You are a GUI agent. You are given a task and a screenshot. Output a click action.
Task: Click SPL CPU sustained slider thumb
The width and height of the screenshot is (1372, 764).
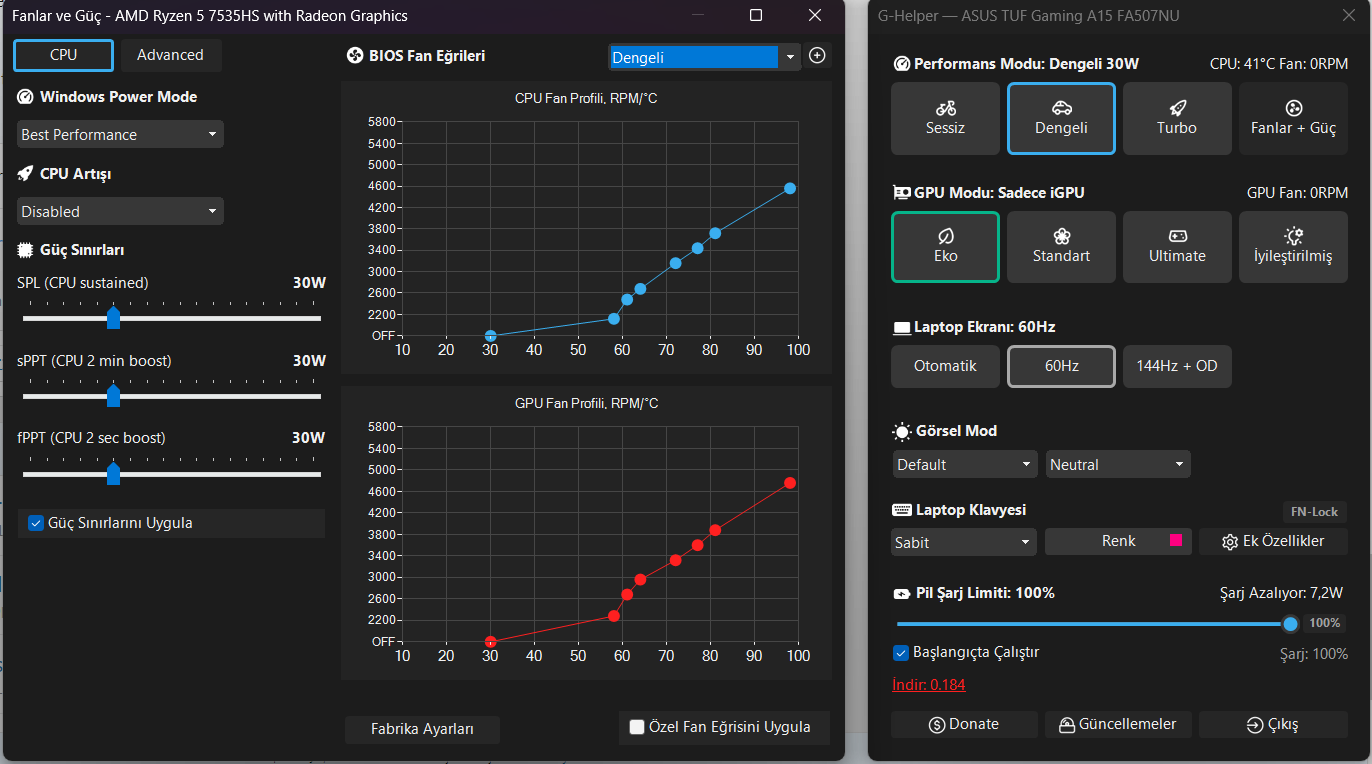(x=113, y=318)
